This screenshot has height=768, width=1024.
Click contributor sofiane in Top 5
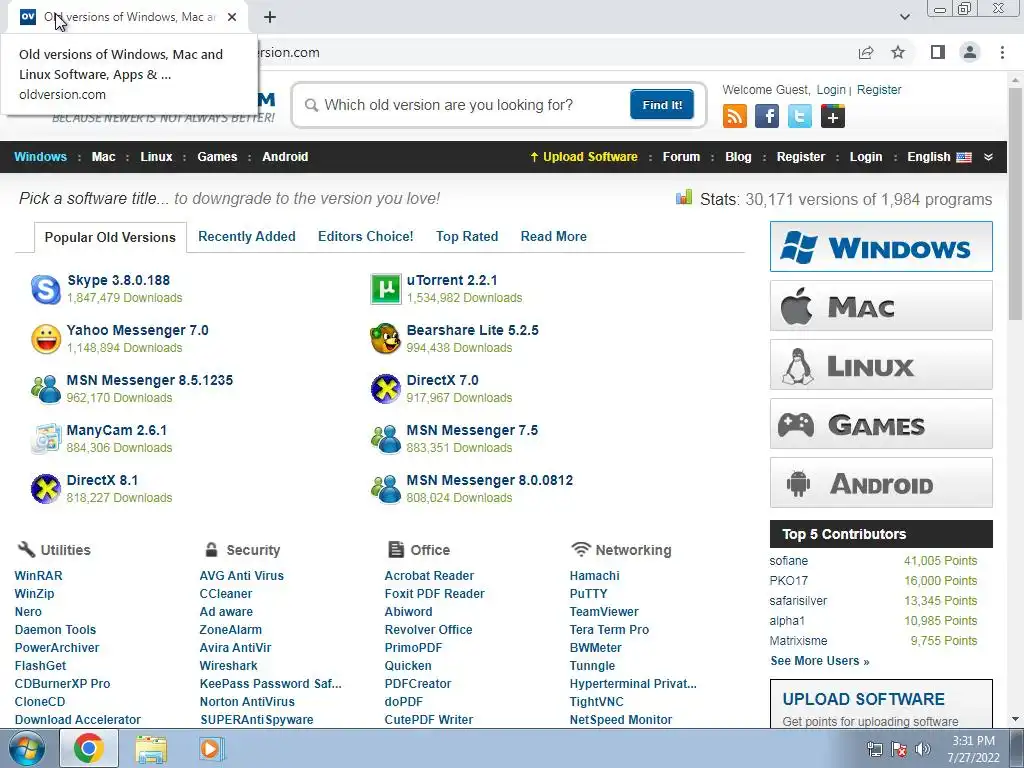[x=788, y=561]
